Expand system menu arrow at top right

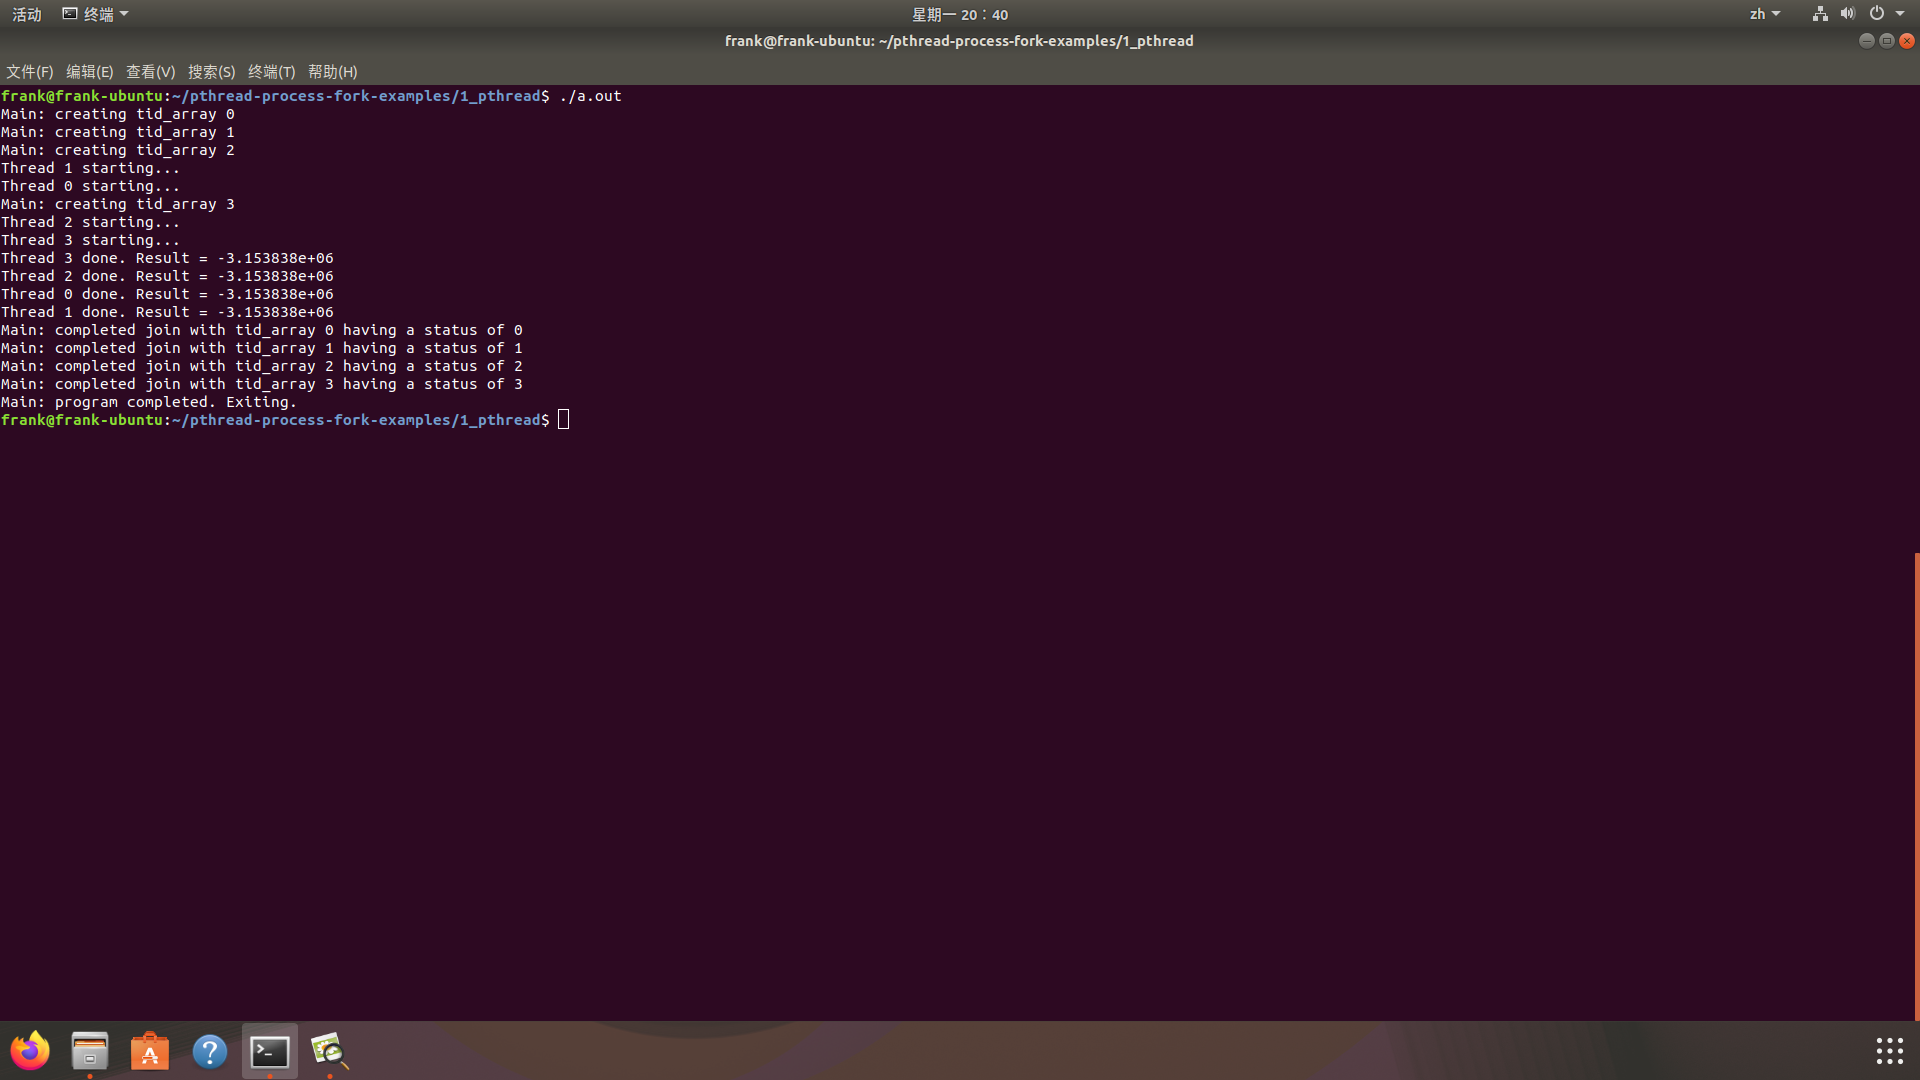pyautogui.click(x=1900, y=14)
